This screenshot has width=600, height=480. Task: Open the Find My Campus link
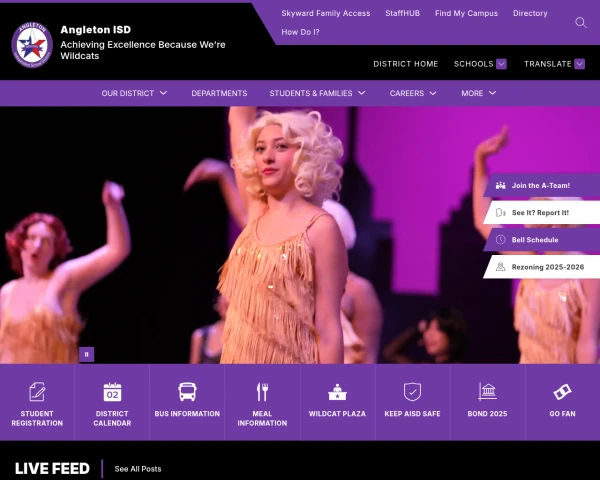[x=466, y=13]
